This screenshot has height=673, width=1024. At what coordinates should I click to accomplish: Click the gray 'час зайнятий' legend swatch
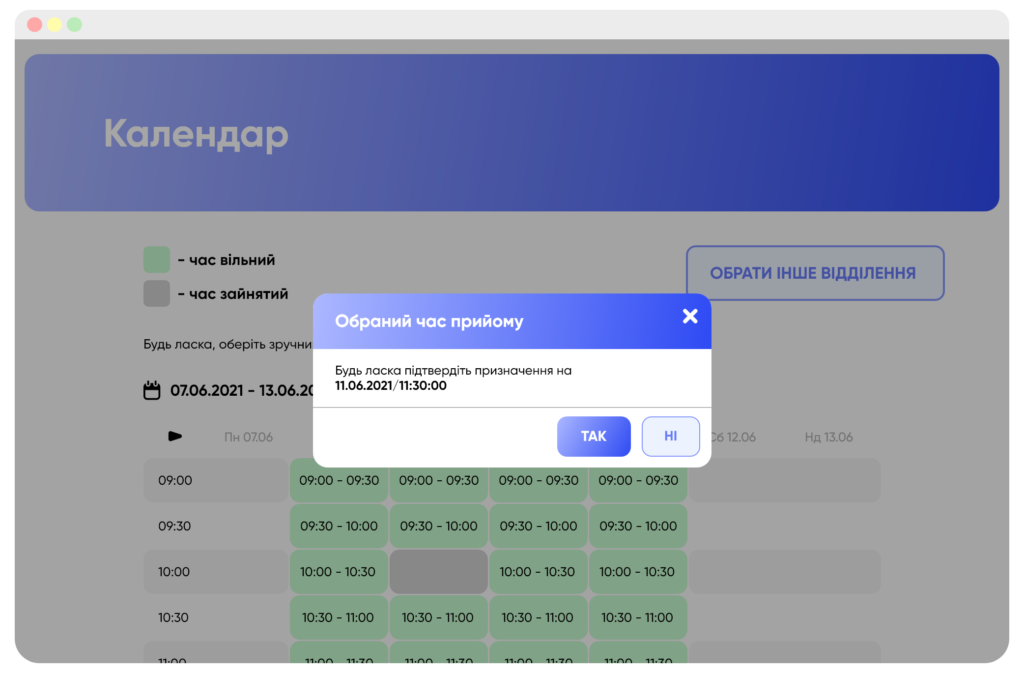(x=156, y=294)
